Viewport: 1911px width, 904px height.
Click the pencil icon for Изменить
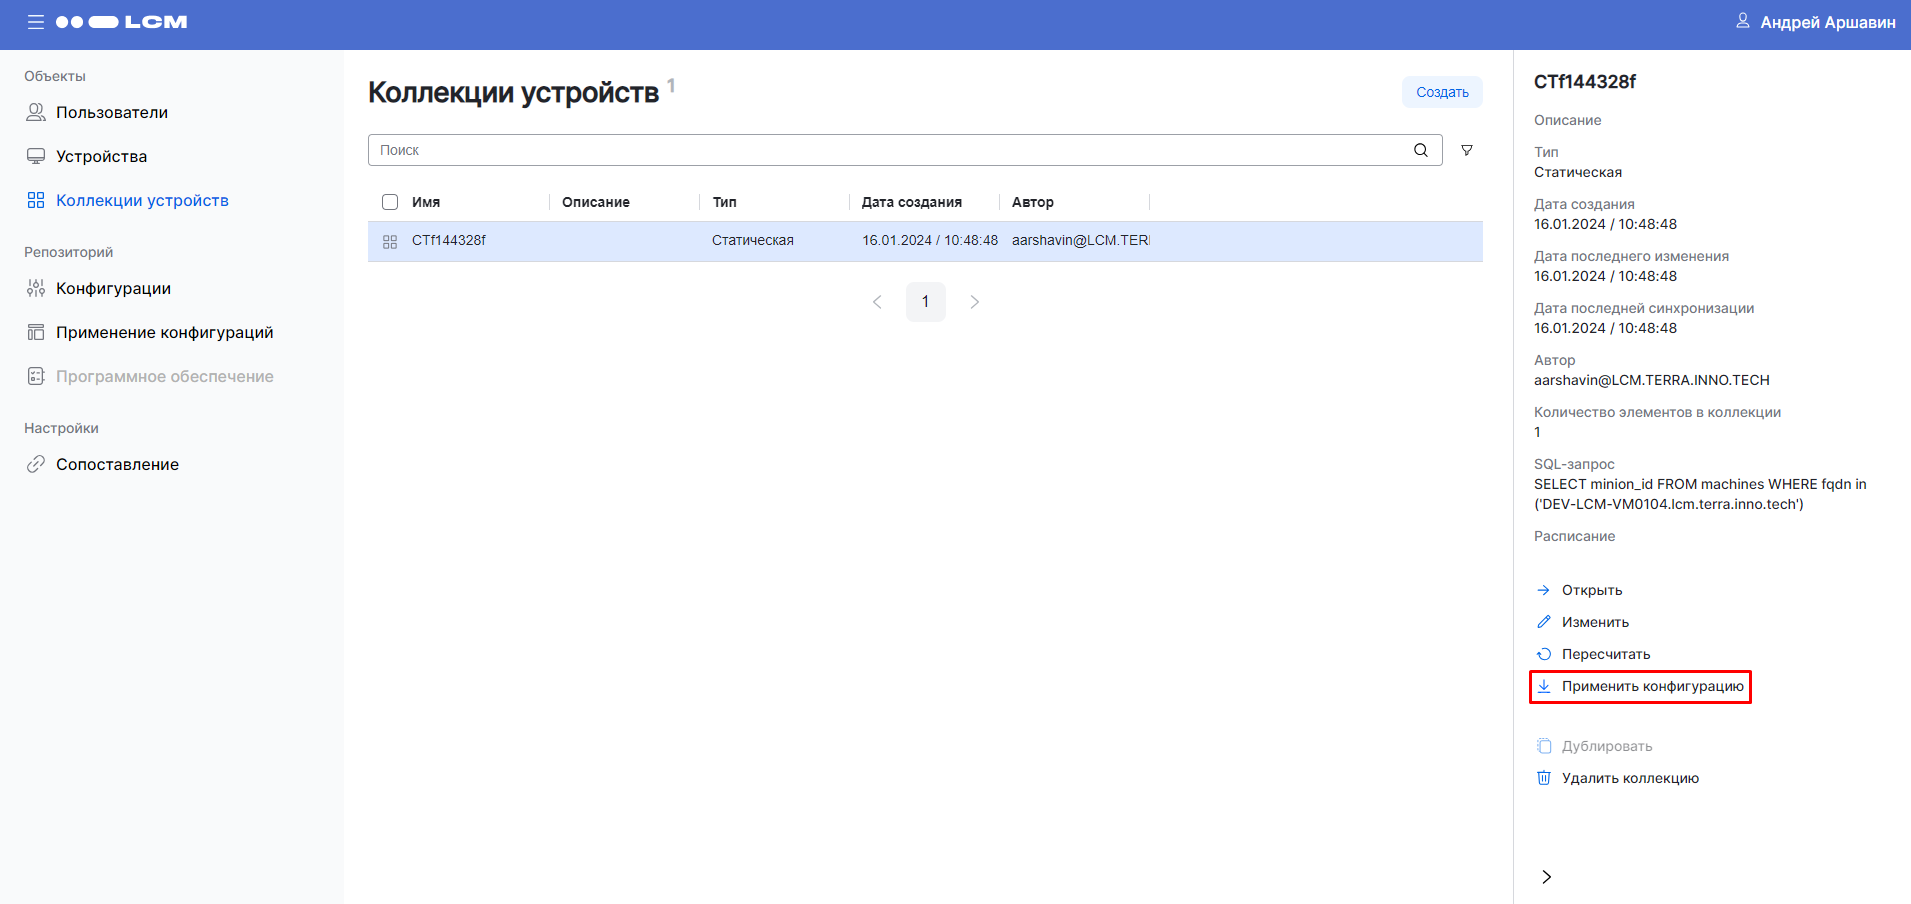(1545, 621)
